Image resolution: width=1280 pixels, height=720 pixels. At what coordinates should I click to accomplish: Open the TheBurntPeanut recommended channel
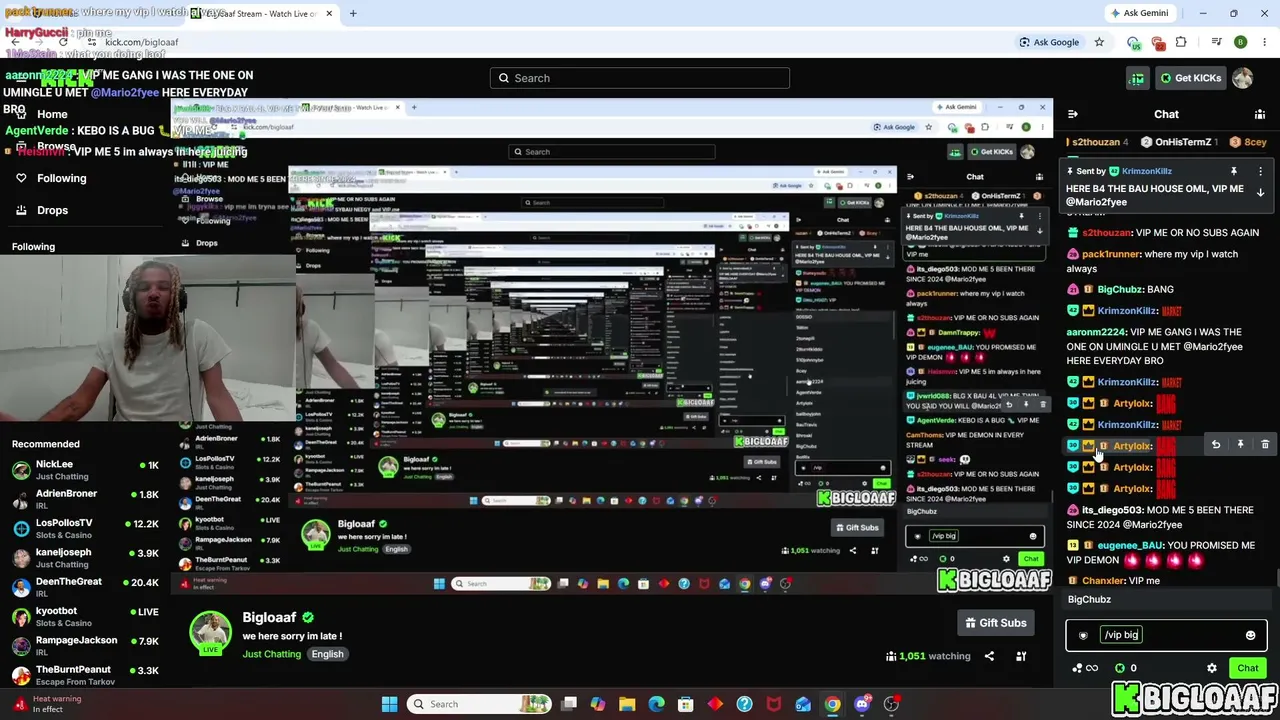(85, 675)
